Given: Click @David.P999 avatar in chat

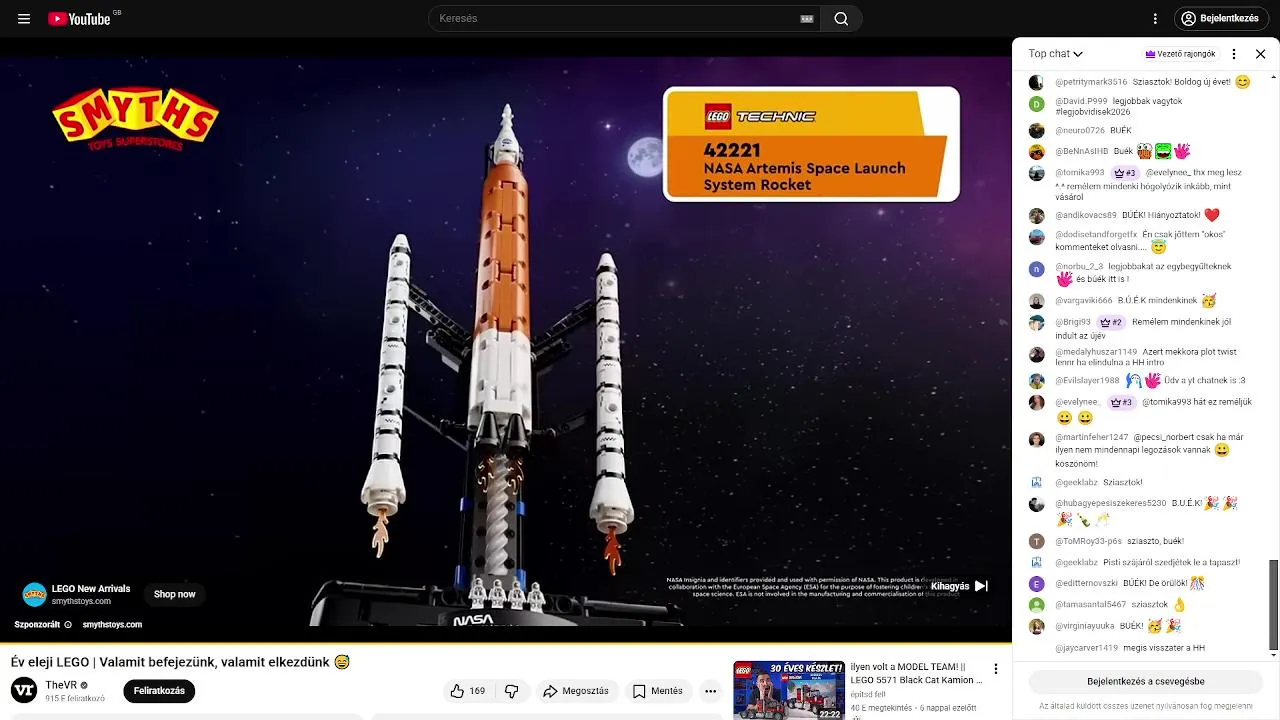Looking at the screenshot, I should [x=1036, y=104].
